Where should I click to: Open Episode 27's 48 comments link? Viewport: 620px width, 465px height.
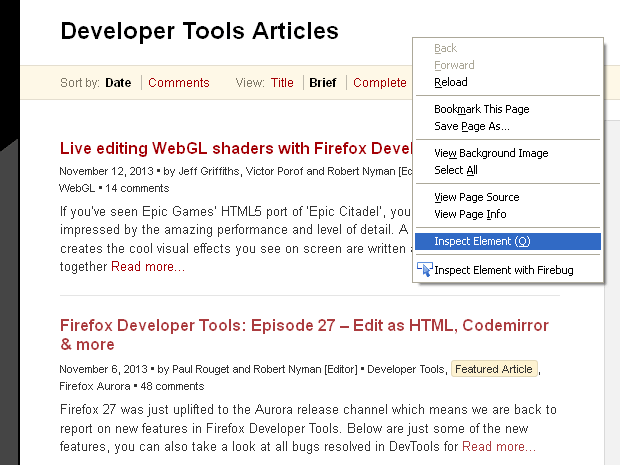(x=172, y=386)
